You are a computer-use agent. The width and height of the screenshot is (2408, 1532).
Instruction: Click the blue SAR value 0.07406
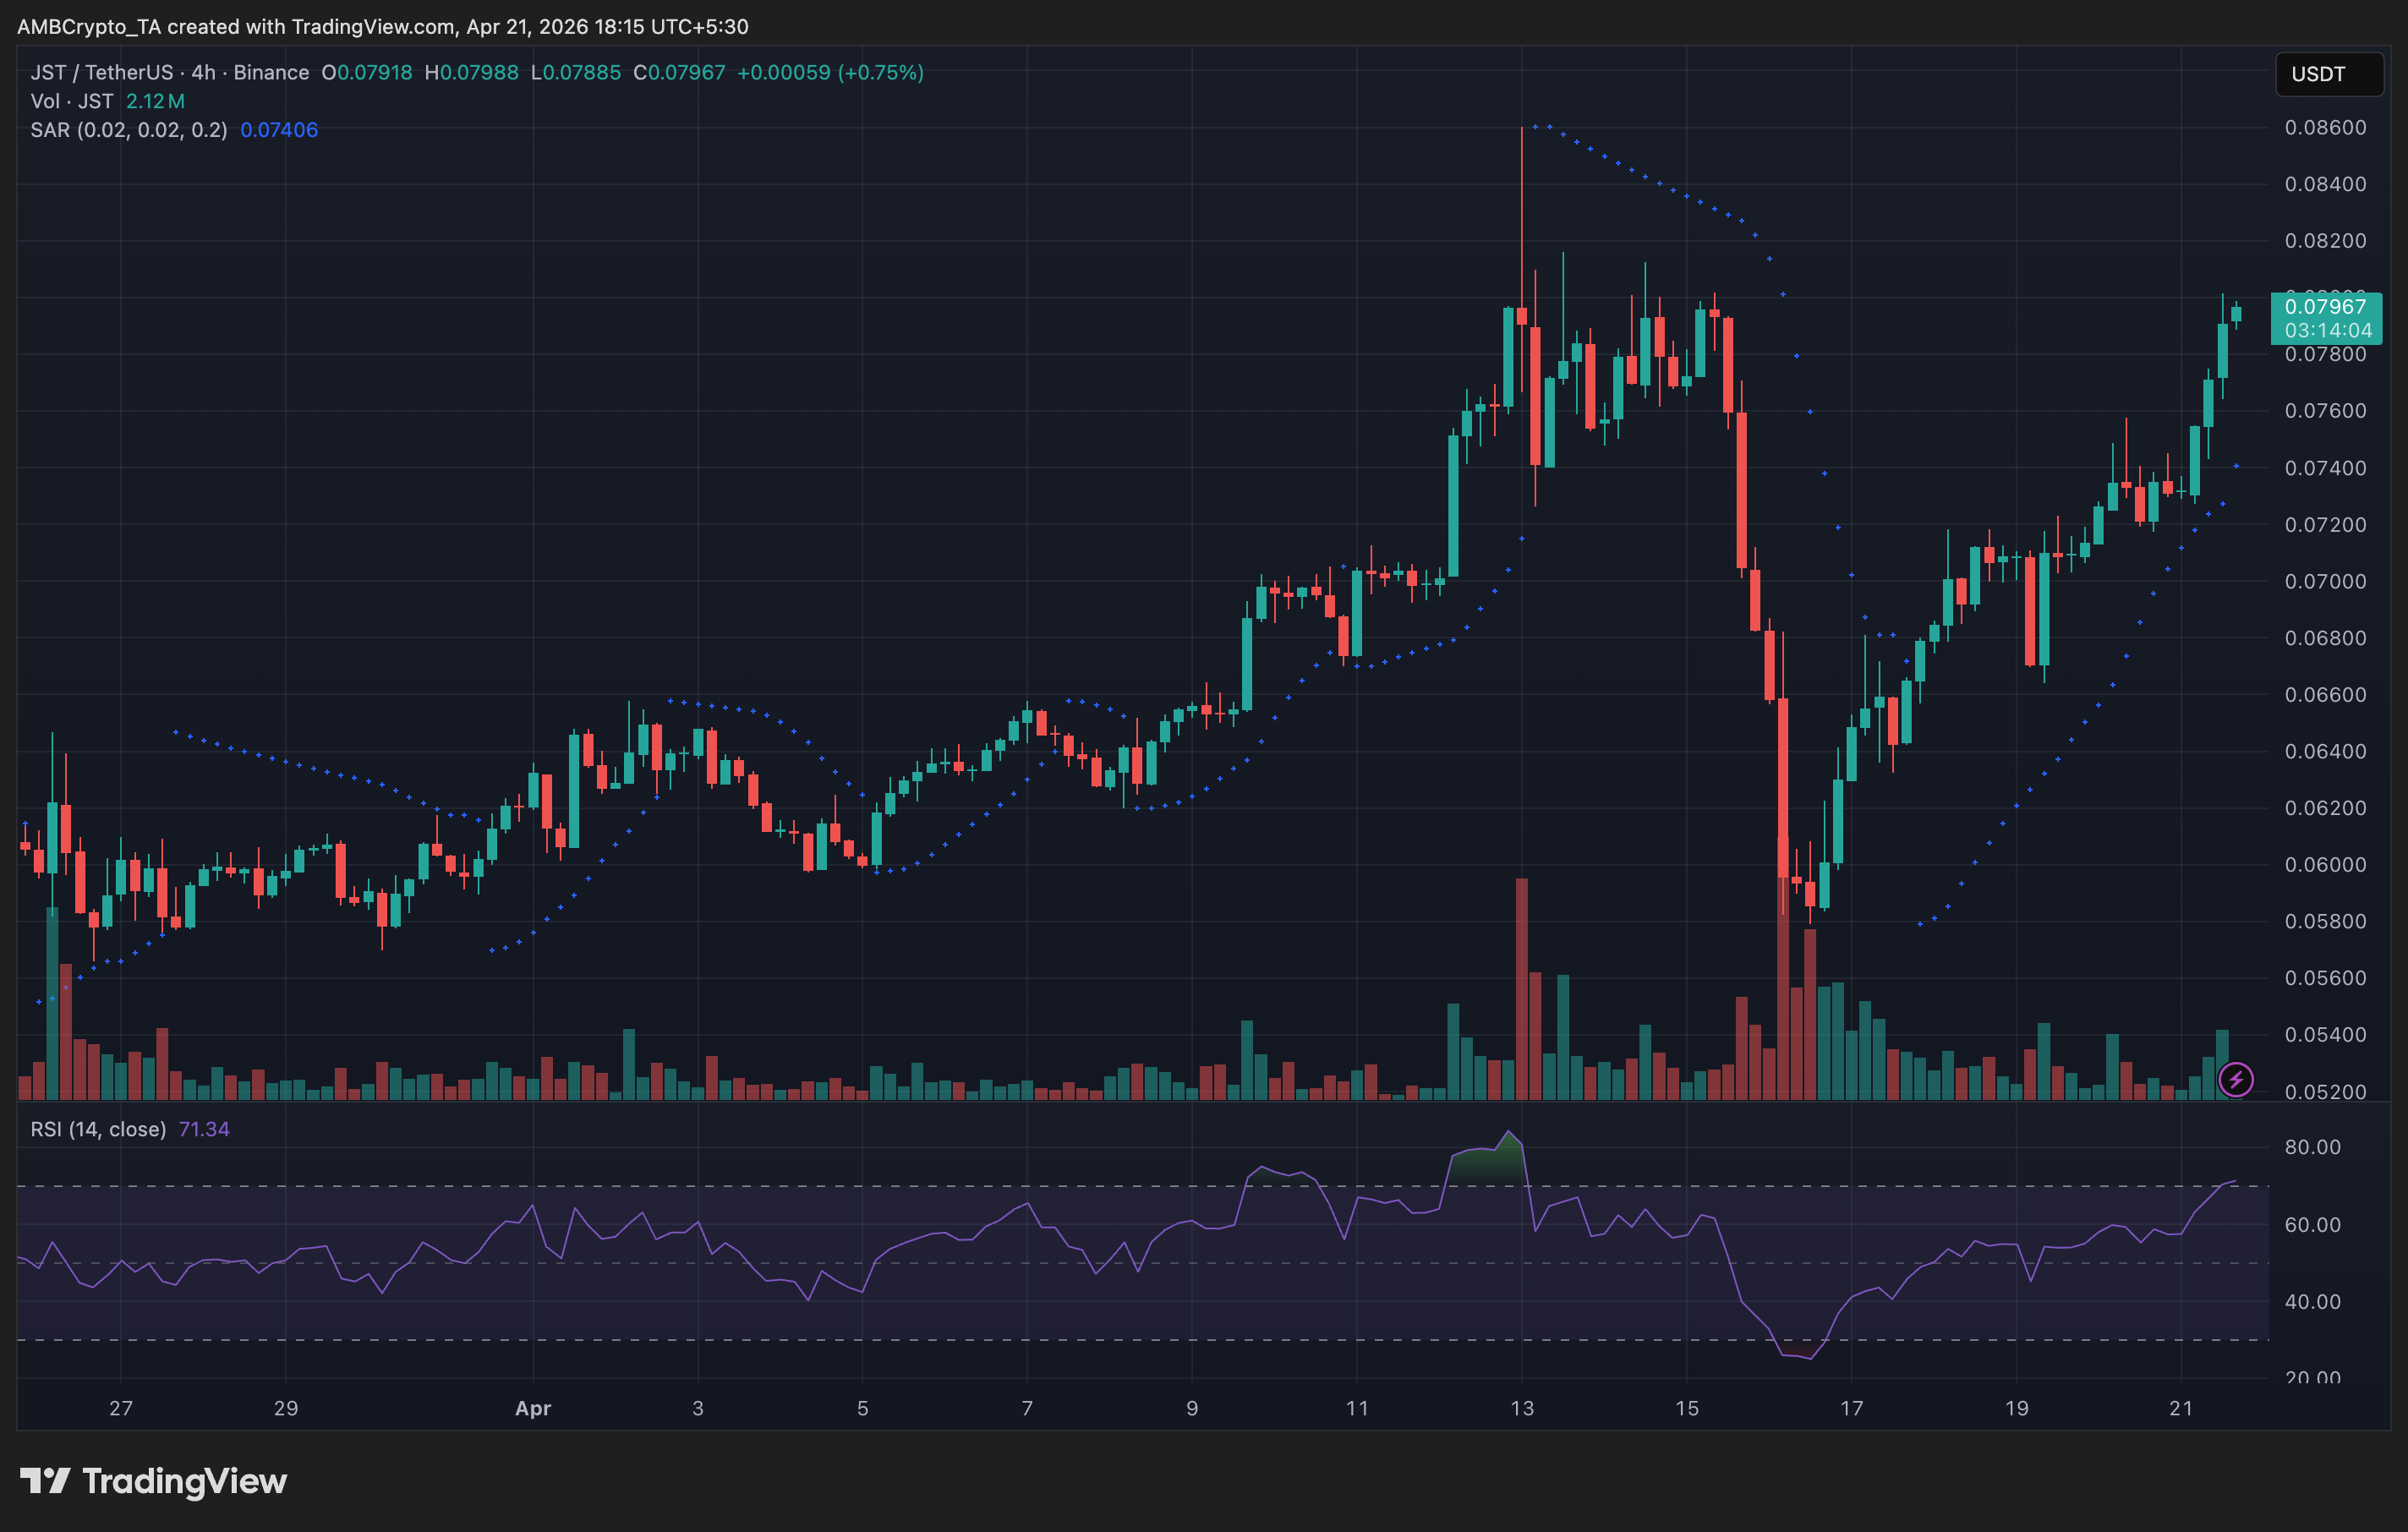tap(279, 130)
